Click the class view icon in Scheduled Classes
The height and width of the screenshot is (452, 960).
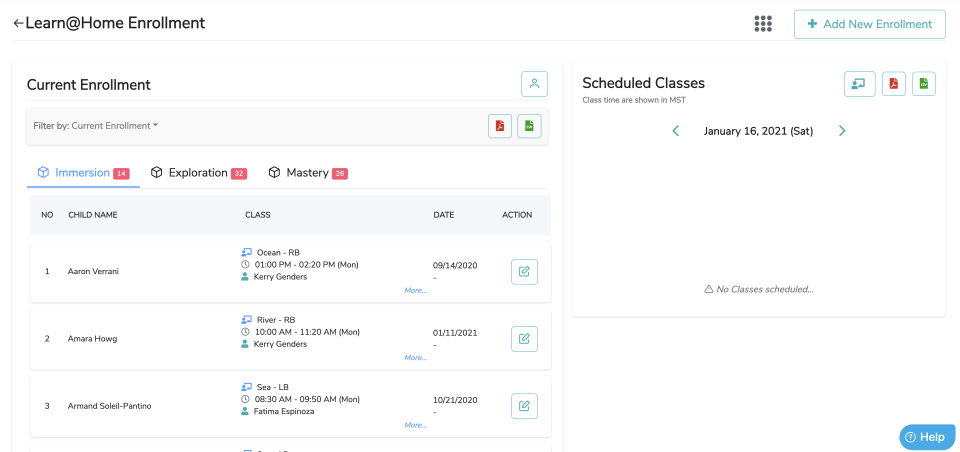click(x=859, y=84)
